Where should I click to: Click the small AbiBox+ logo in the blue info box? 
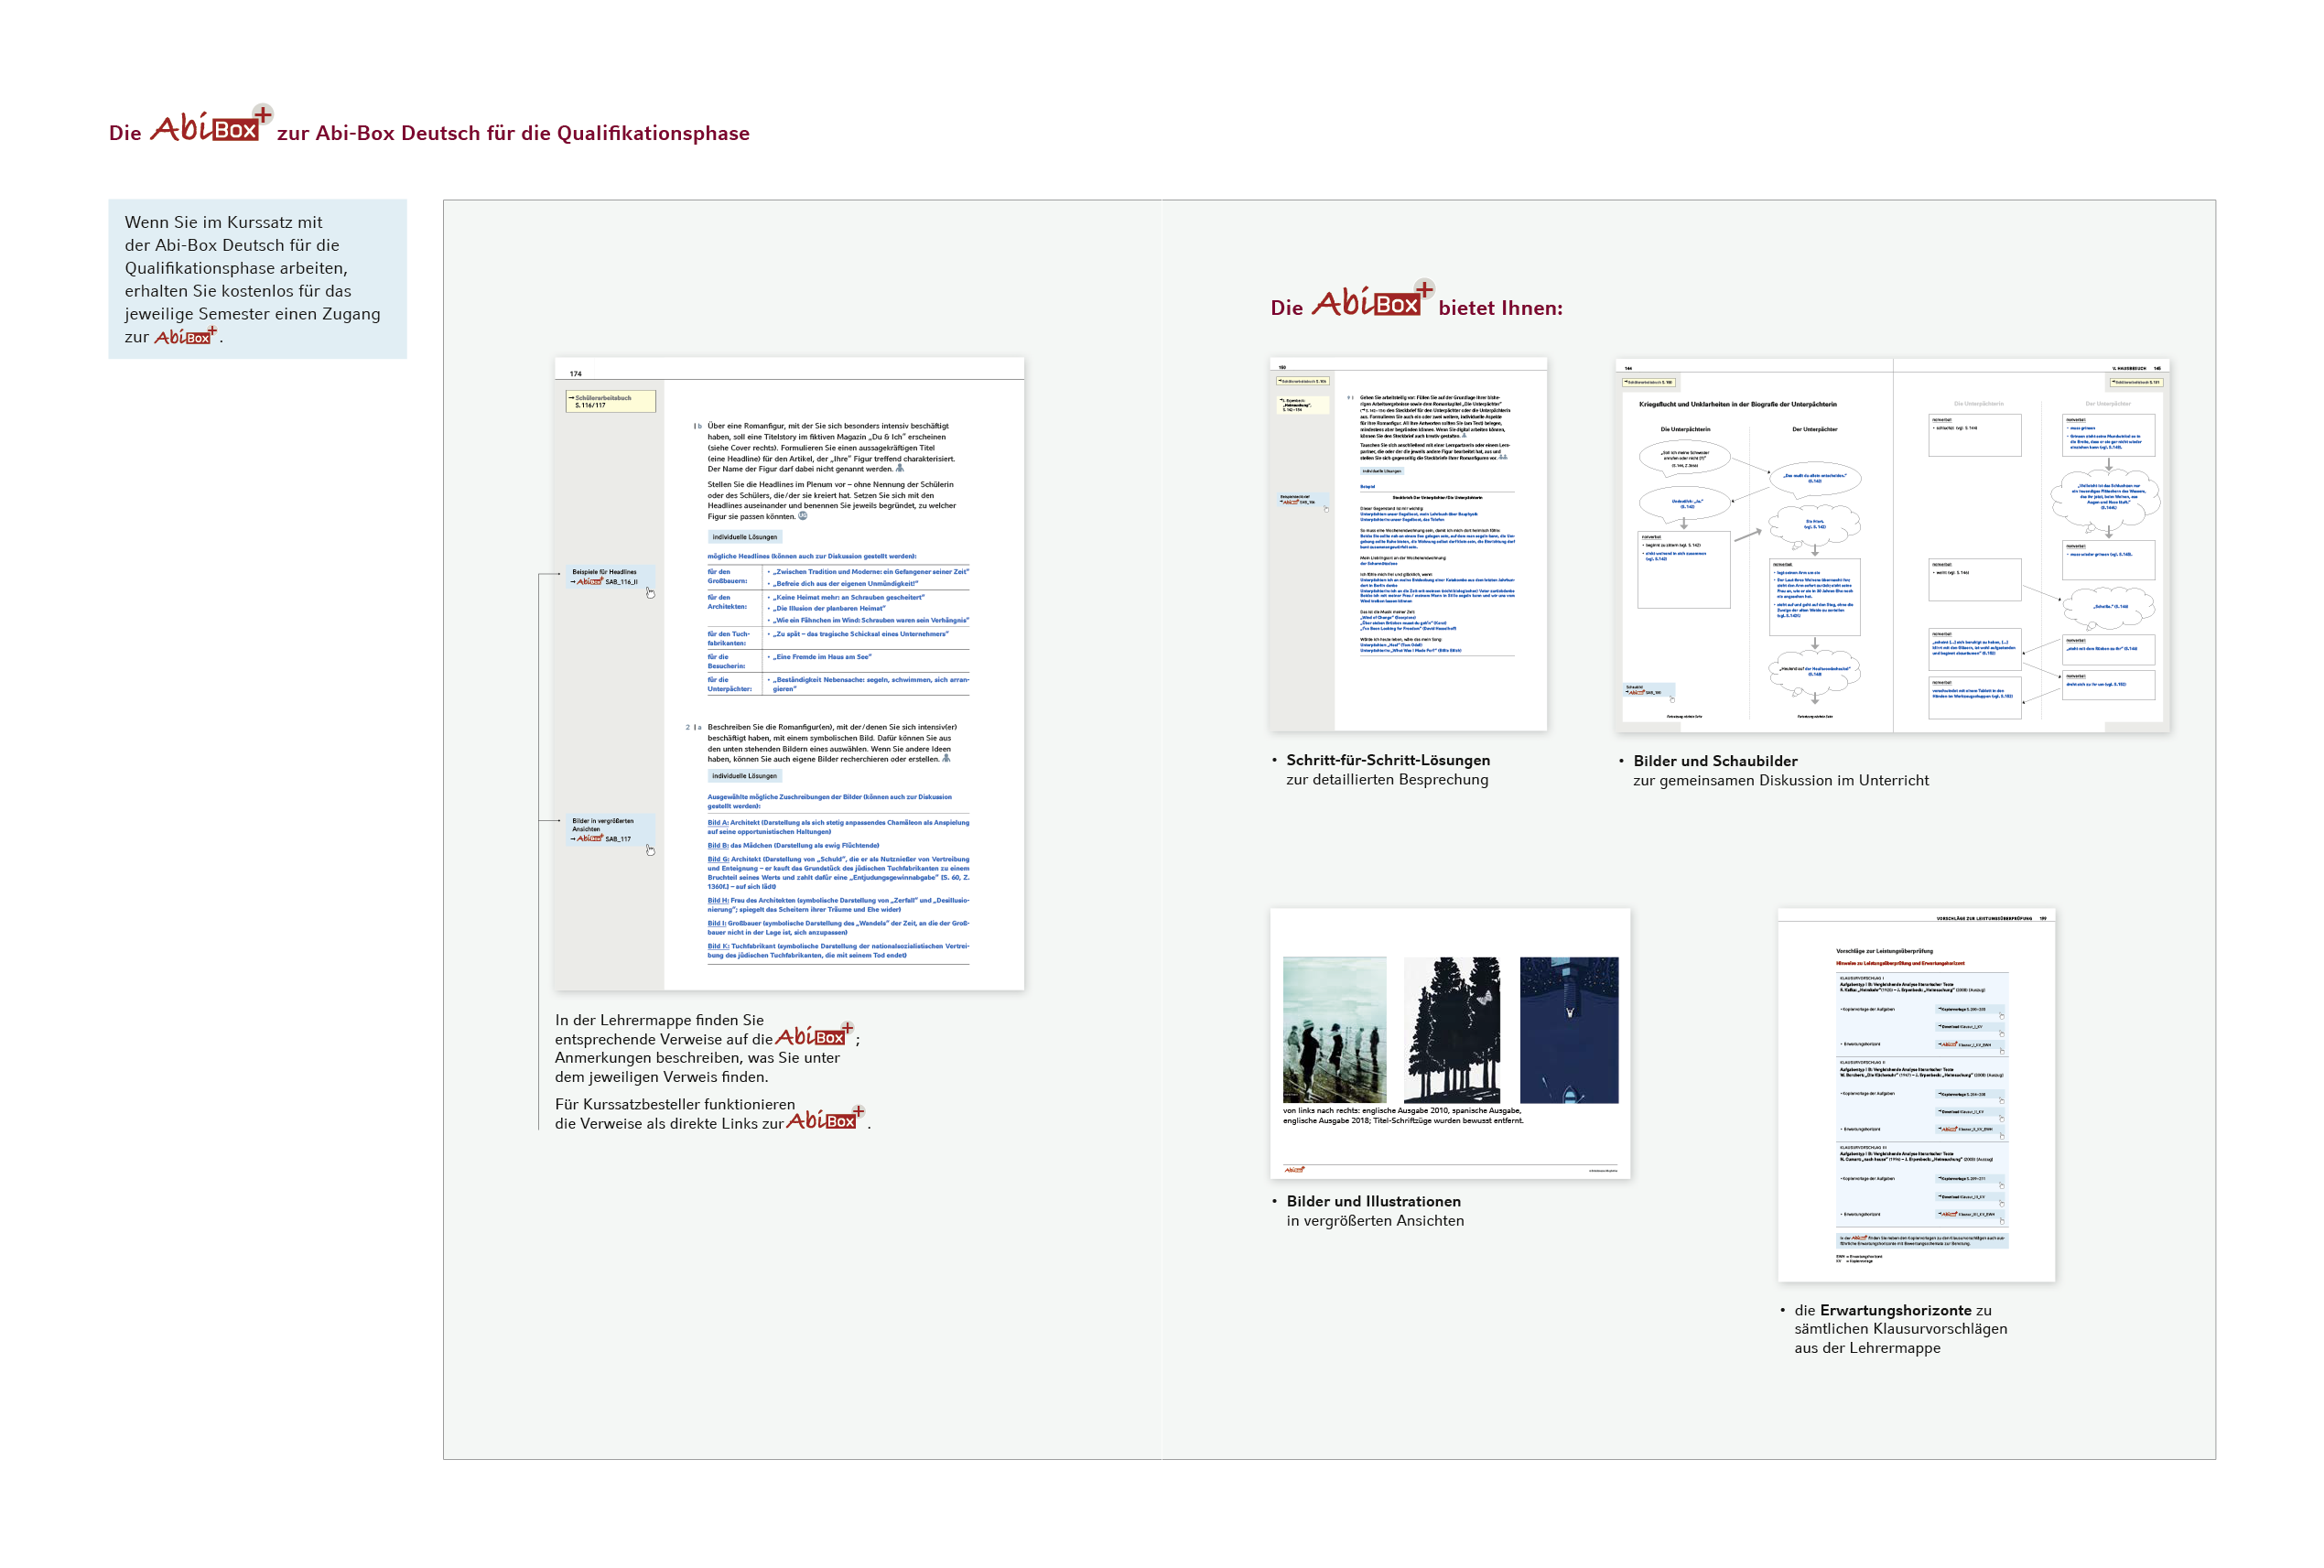coord(185,337)
